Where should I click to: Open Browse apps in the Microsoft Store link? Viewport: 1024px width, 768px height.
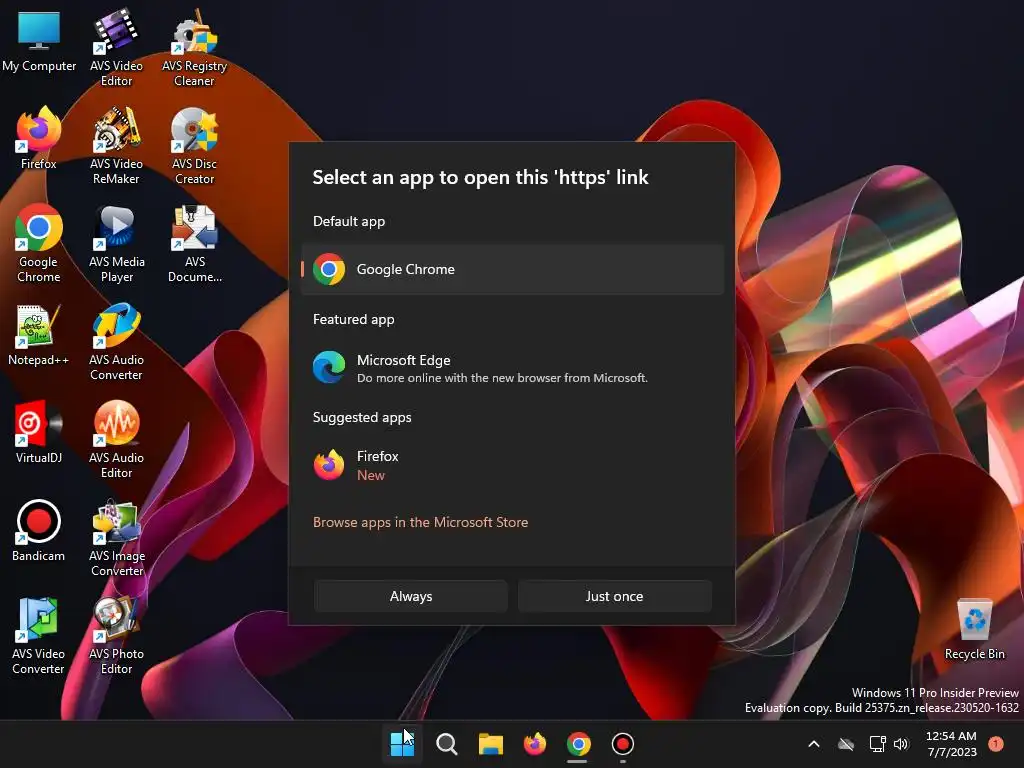pos(420,522)
